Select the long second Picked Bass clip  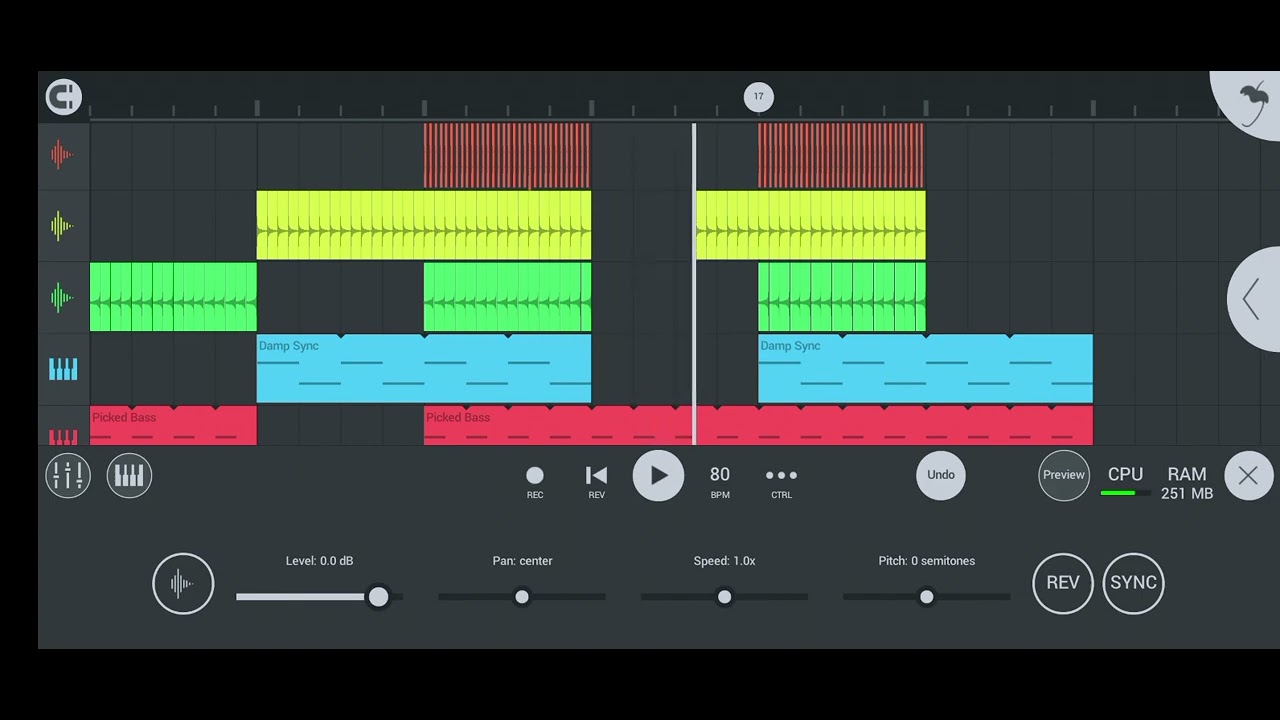pyautogui.click(x=758, y=425)
